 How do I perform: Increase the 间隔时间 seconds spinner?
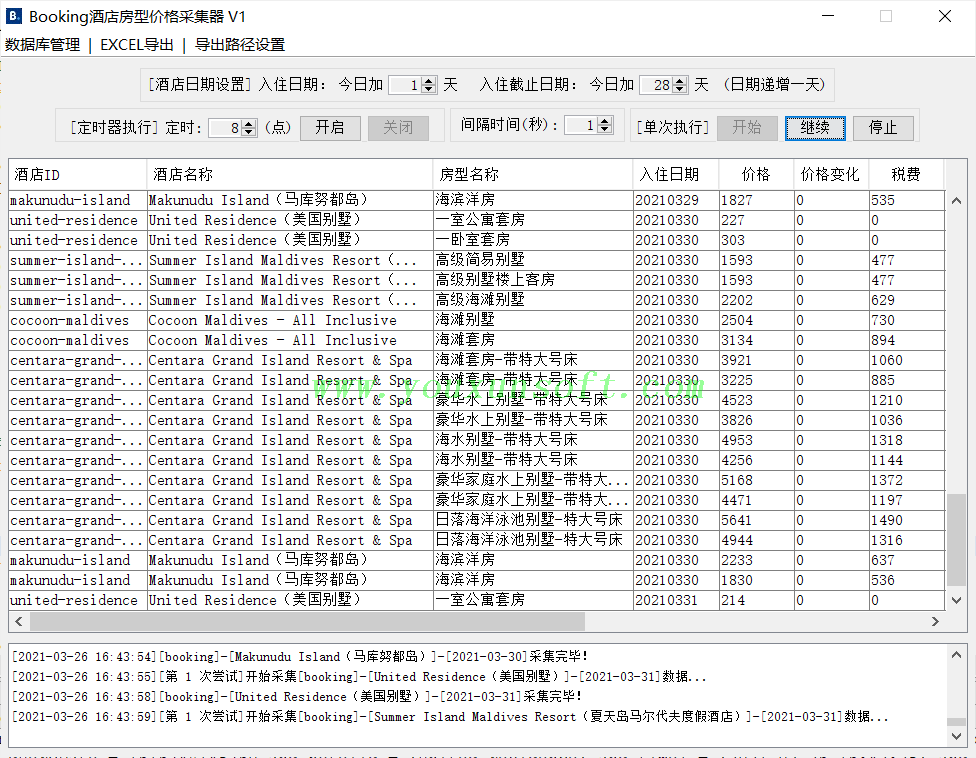click(604, 121)
